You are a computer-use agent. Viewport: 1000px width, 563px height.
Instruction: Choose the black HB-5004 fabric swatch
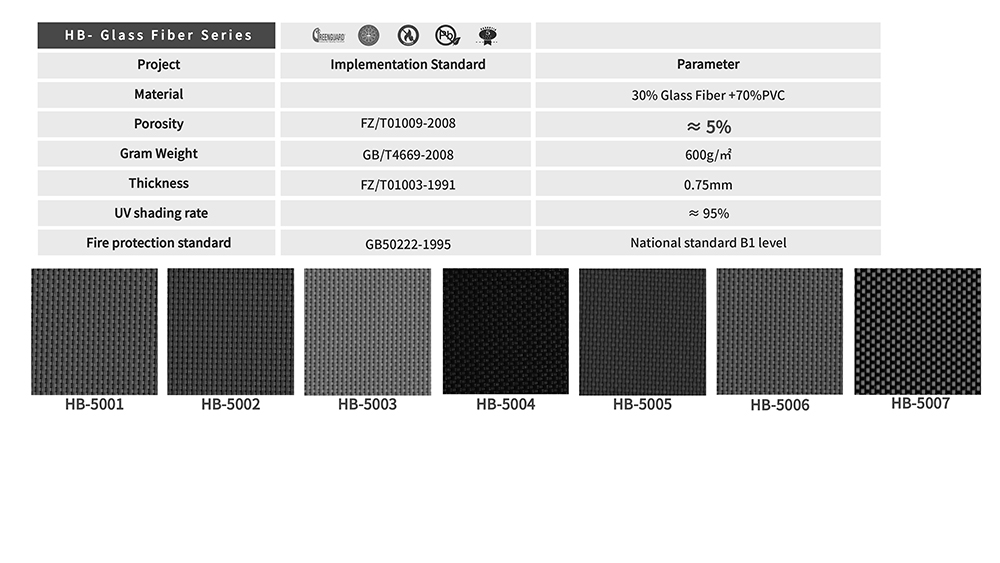pyautogui.click(x=505, y=331)
